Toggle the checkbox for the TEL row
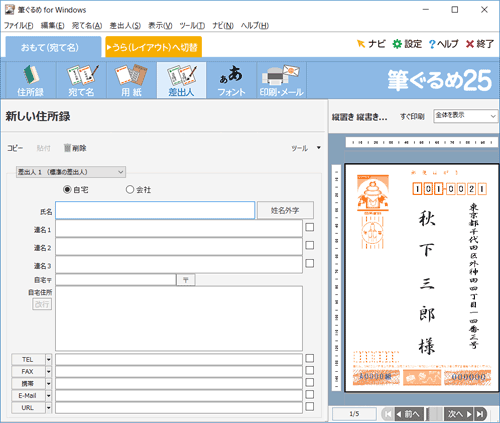The image size is (500, 423). coord(310,358)
